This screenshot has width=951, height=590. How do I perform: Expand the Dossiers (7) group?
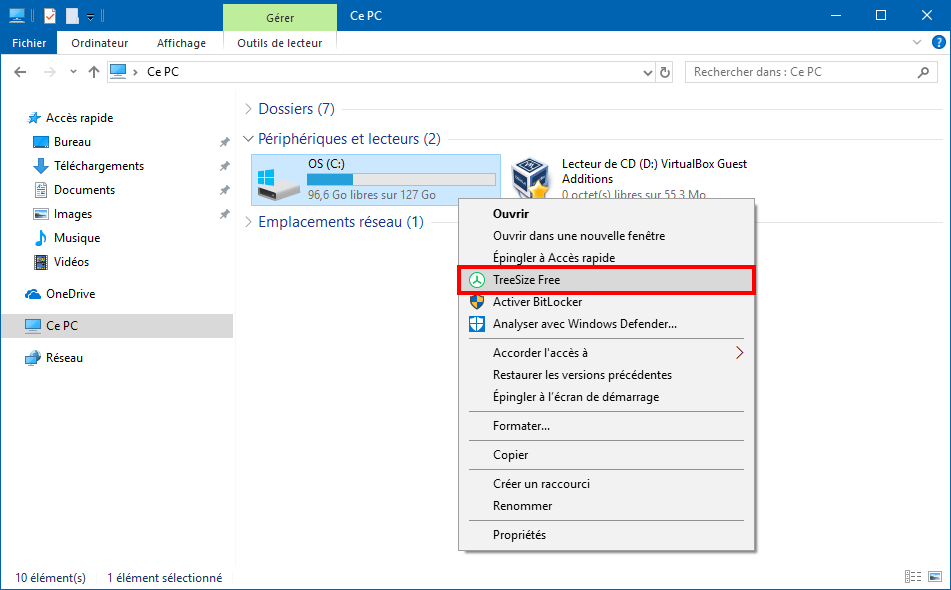click(248, 109)
